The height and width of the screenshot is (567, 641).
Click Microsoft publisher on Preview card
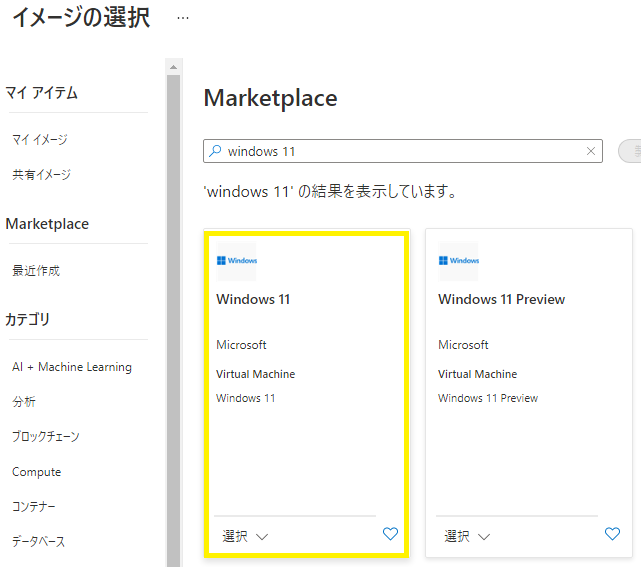tap(463, 345)
